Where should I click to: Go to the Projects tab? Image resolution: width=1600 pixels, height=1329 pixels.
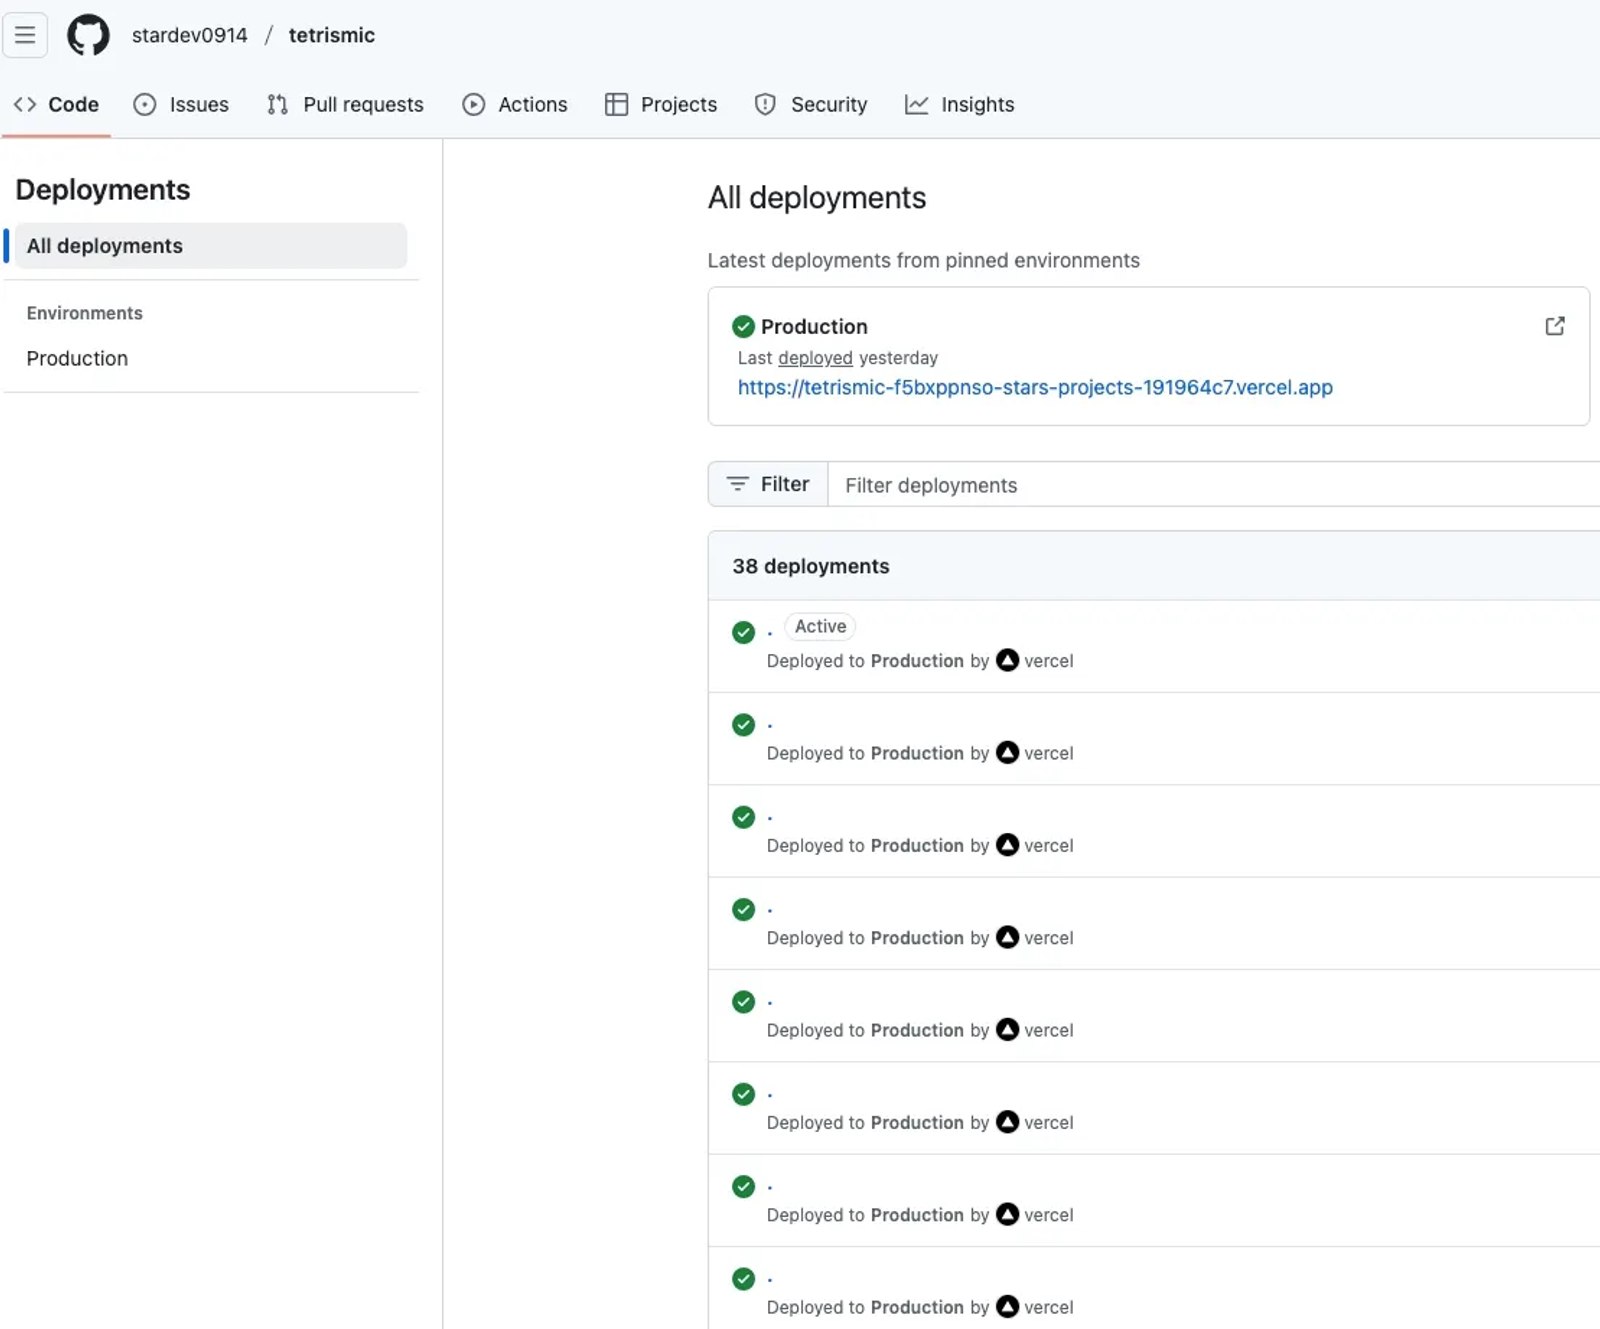[x=660, y=104]
